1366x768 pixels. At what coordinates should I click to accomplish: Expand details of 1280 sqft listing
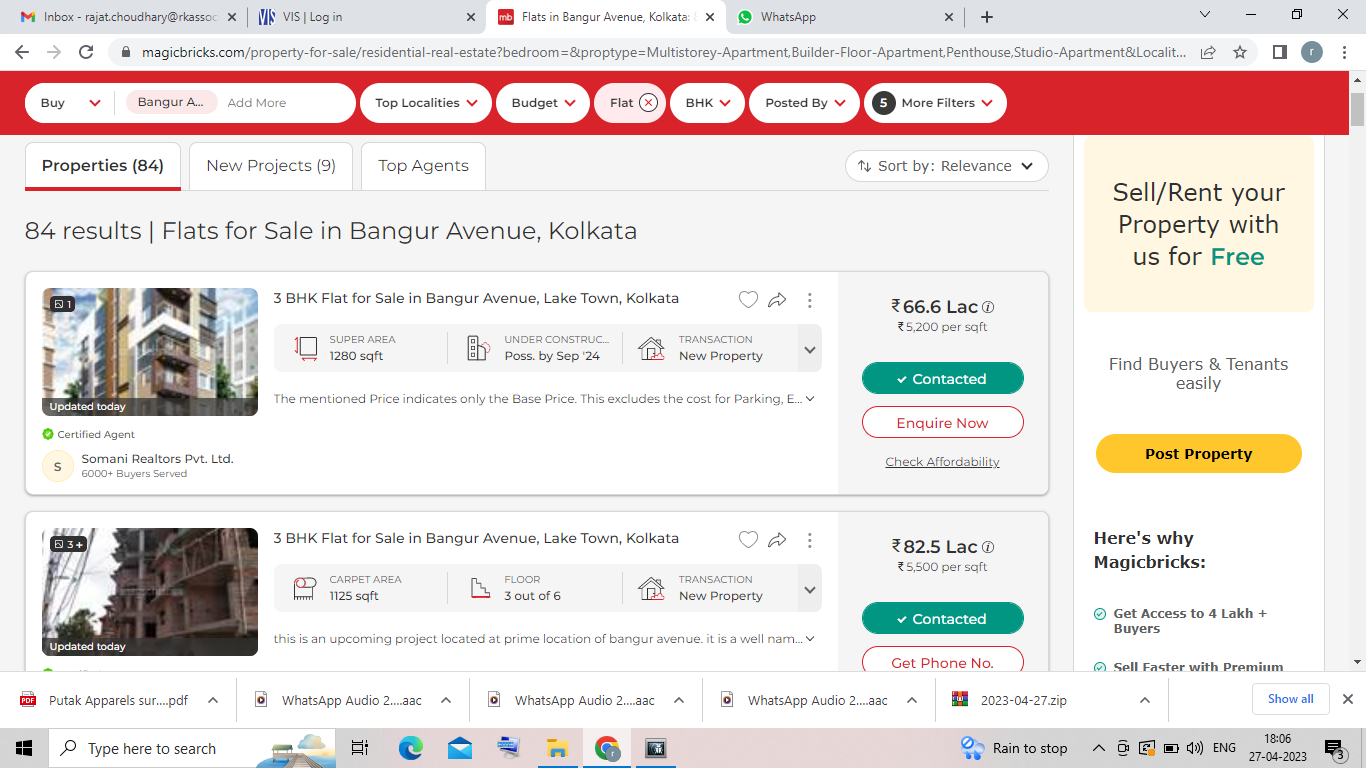point(810,350)
